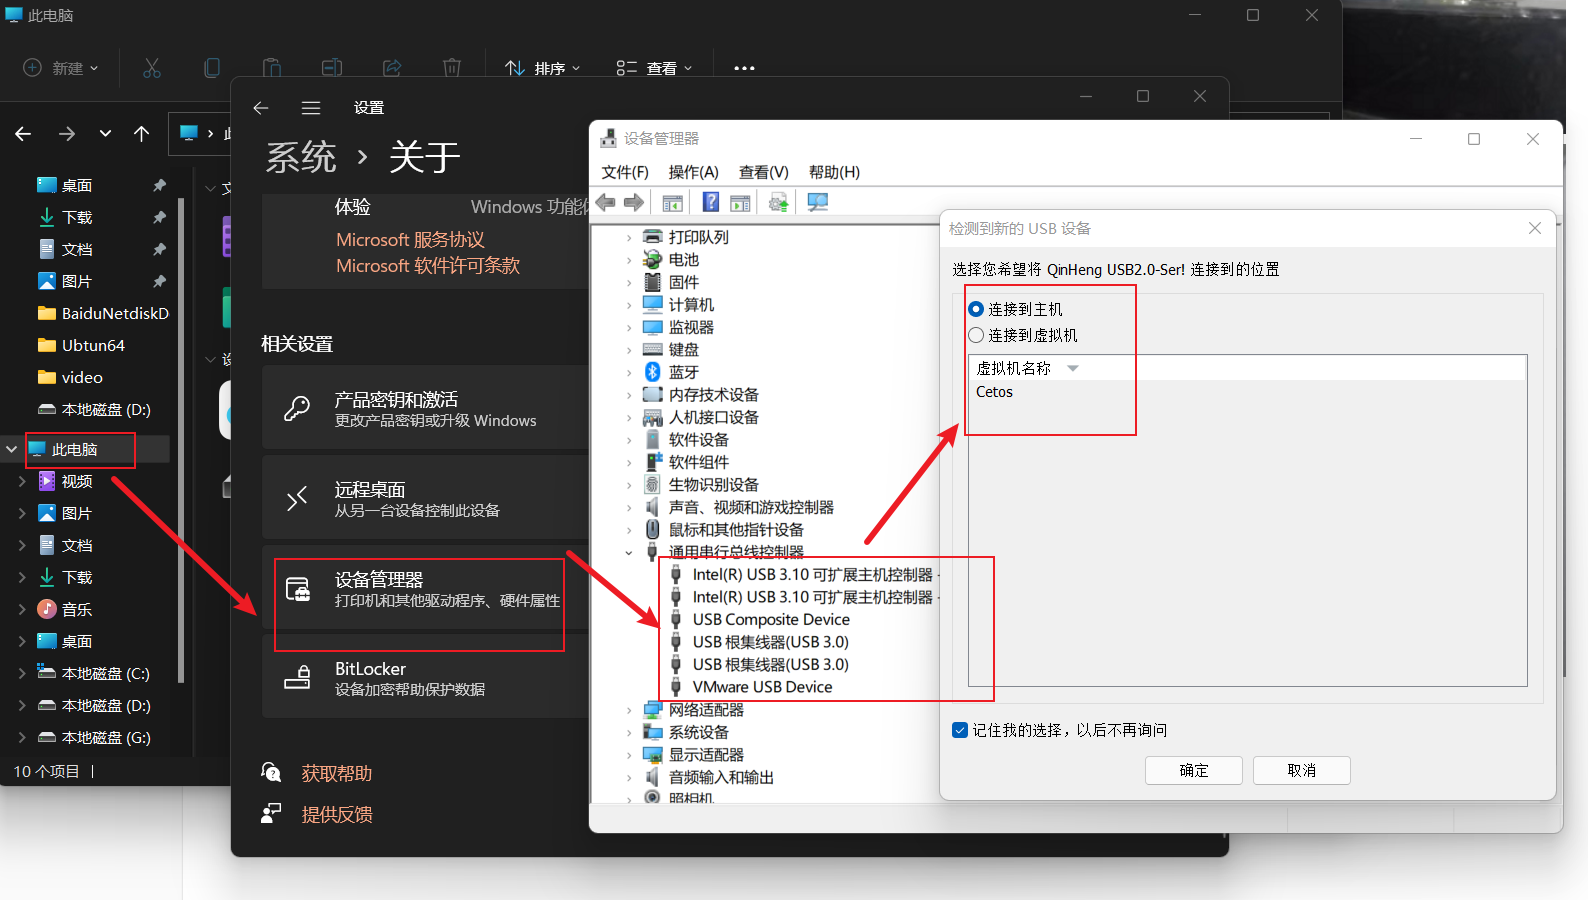Go back in the Settings window
The width and height of the screenshot is (1588, 900).
[x=261, y=108]
